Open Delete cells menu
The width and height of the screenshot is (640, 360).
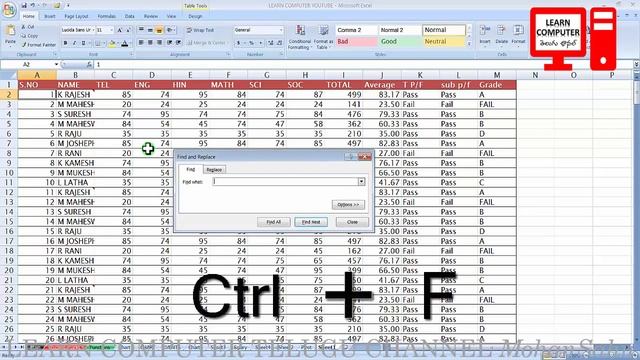502,35
